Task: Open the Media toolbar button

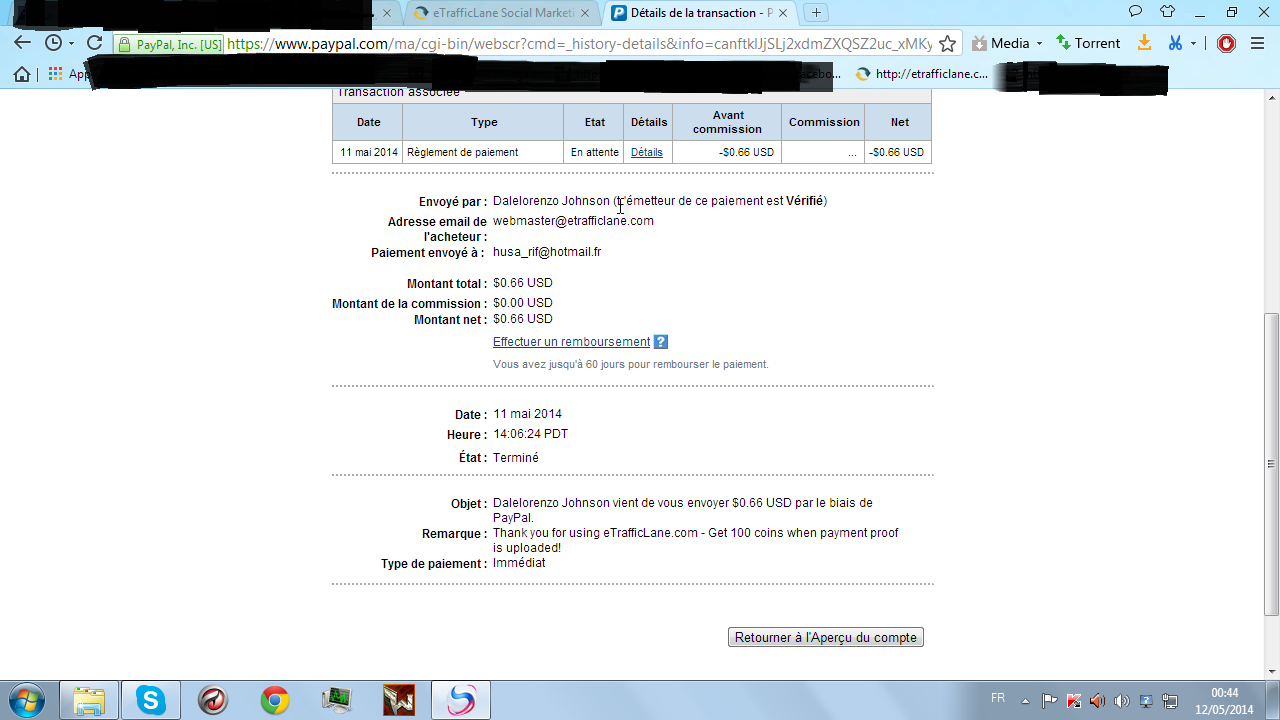Action: [1000, 43]
